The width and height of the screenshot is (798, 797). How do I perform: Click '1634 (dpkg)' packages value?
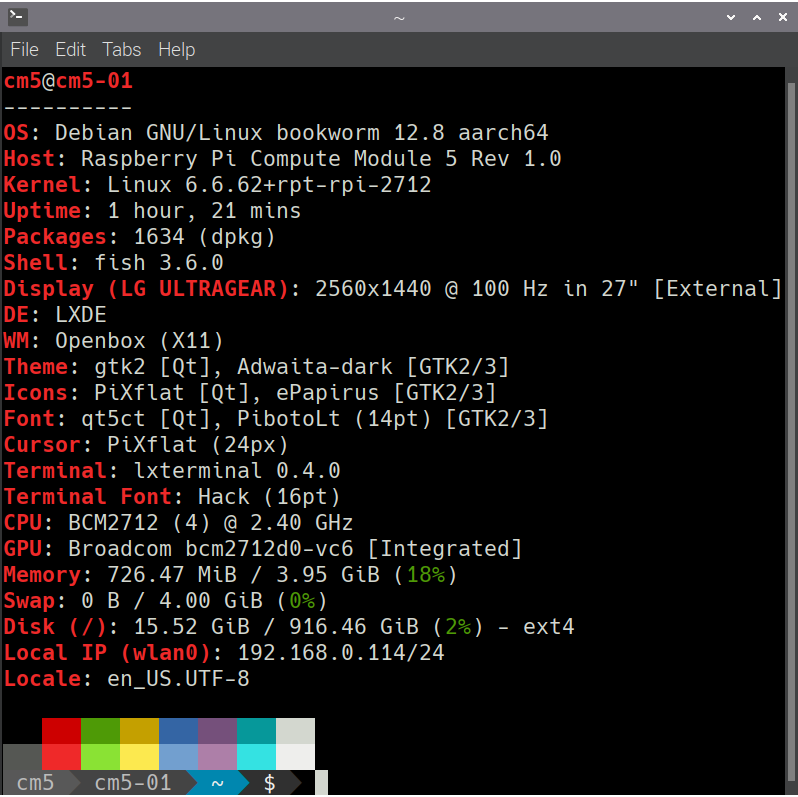[205, 237]
